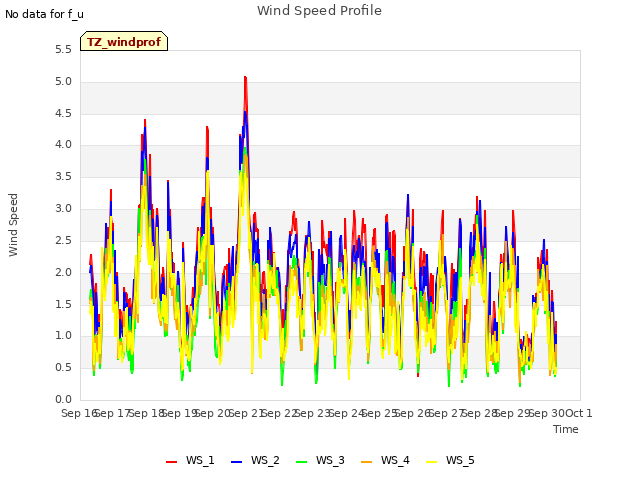Click the 4.0 y-axis tick label

tap(63, 145)
